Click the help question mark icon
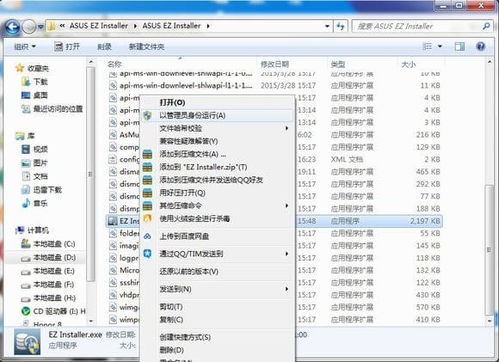Viewport: 499px width, 362px height. (481, 46)
